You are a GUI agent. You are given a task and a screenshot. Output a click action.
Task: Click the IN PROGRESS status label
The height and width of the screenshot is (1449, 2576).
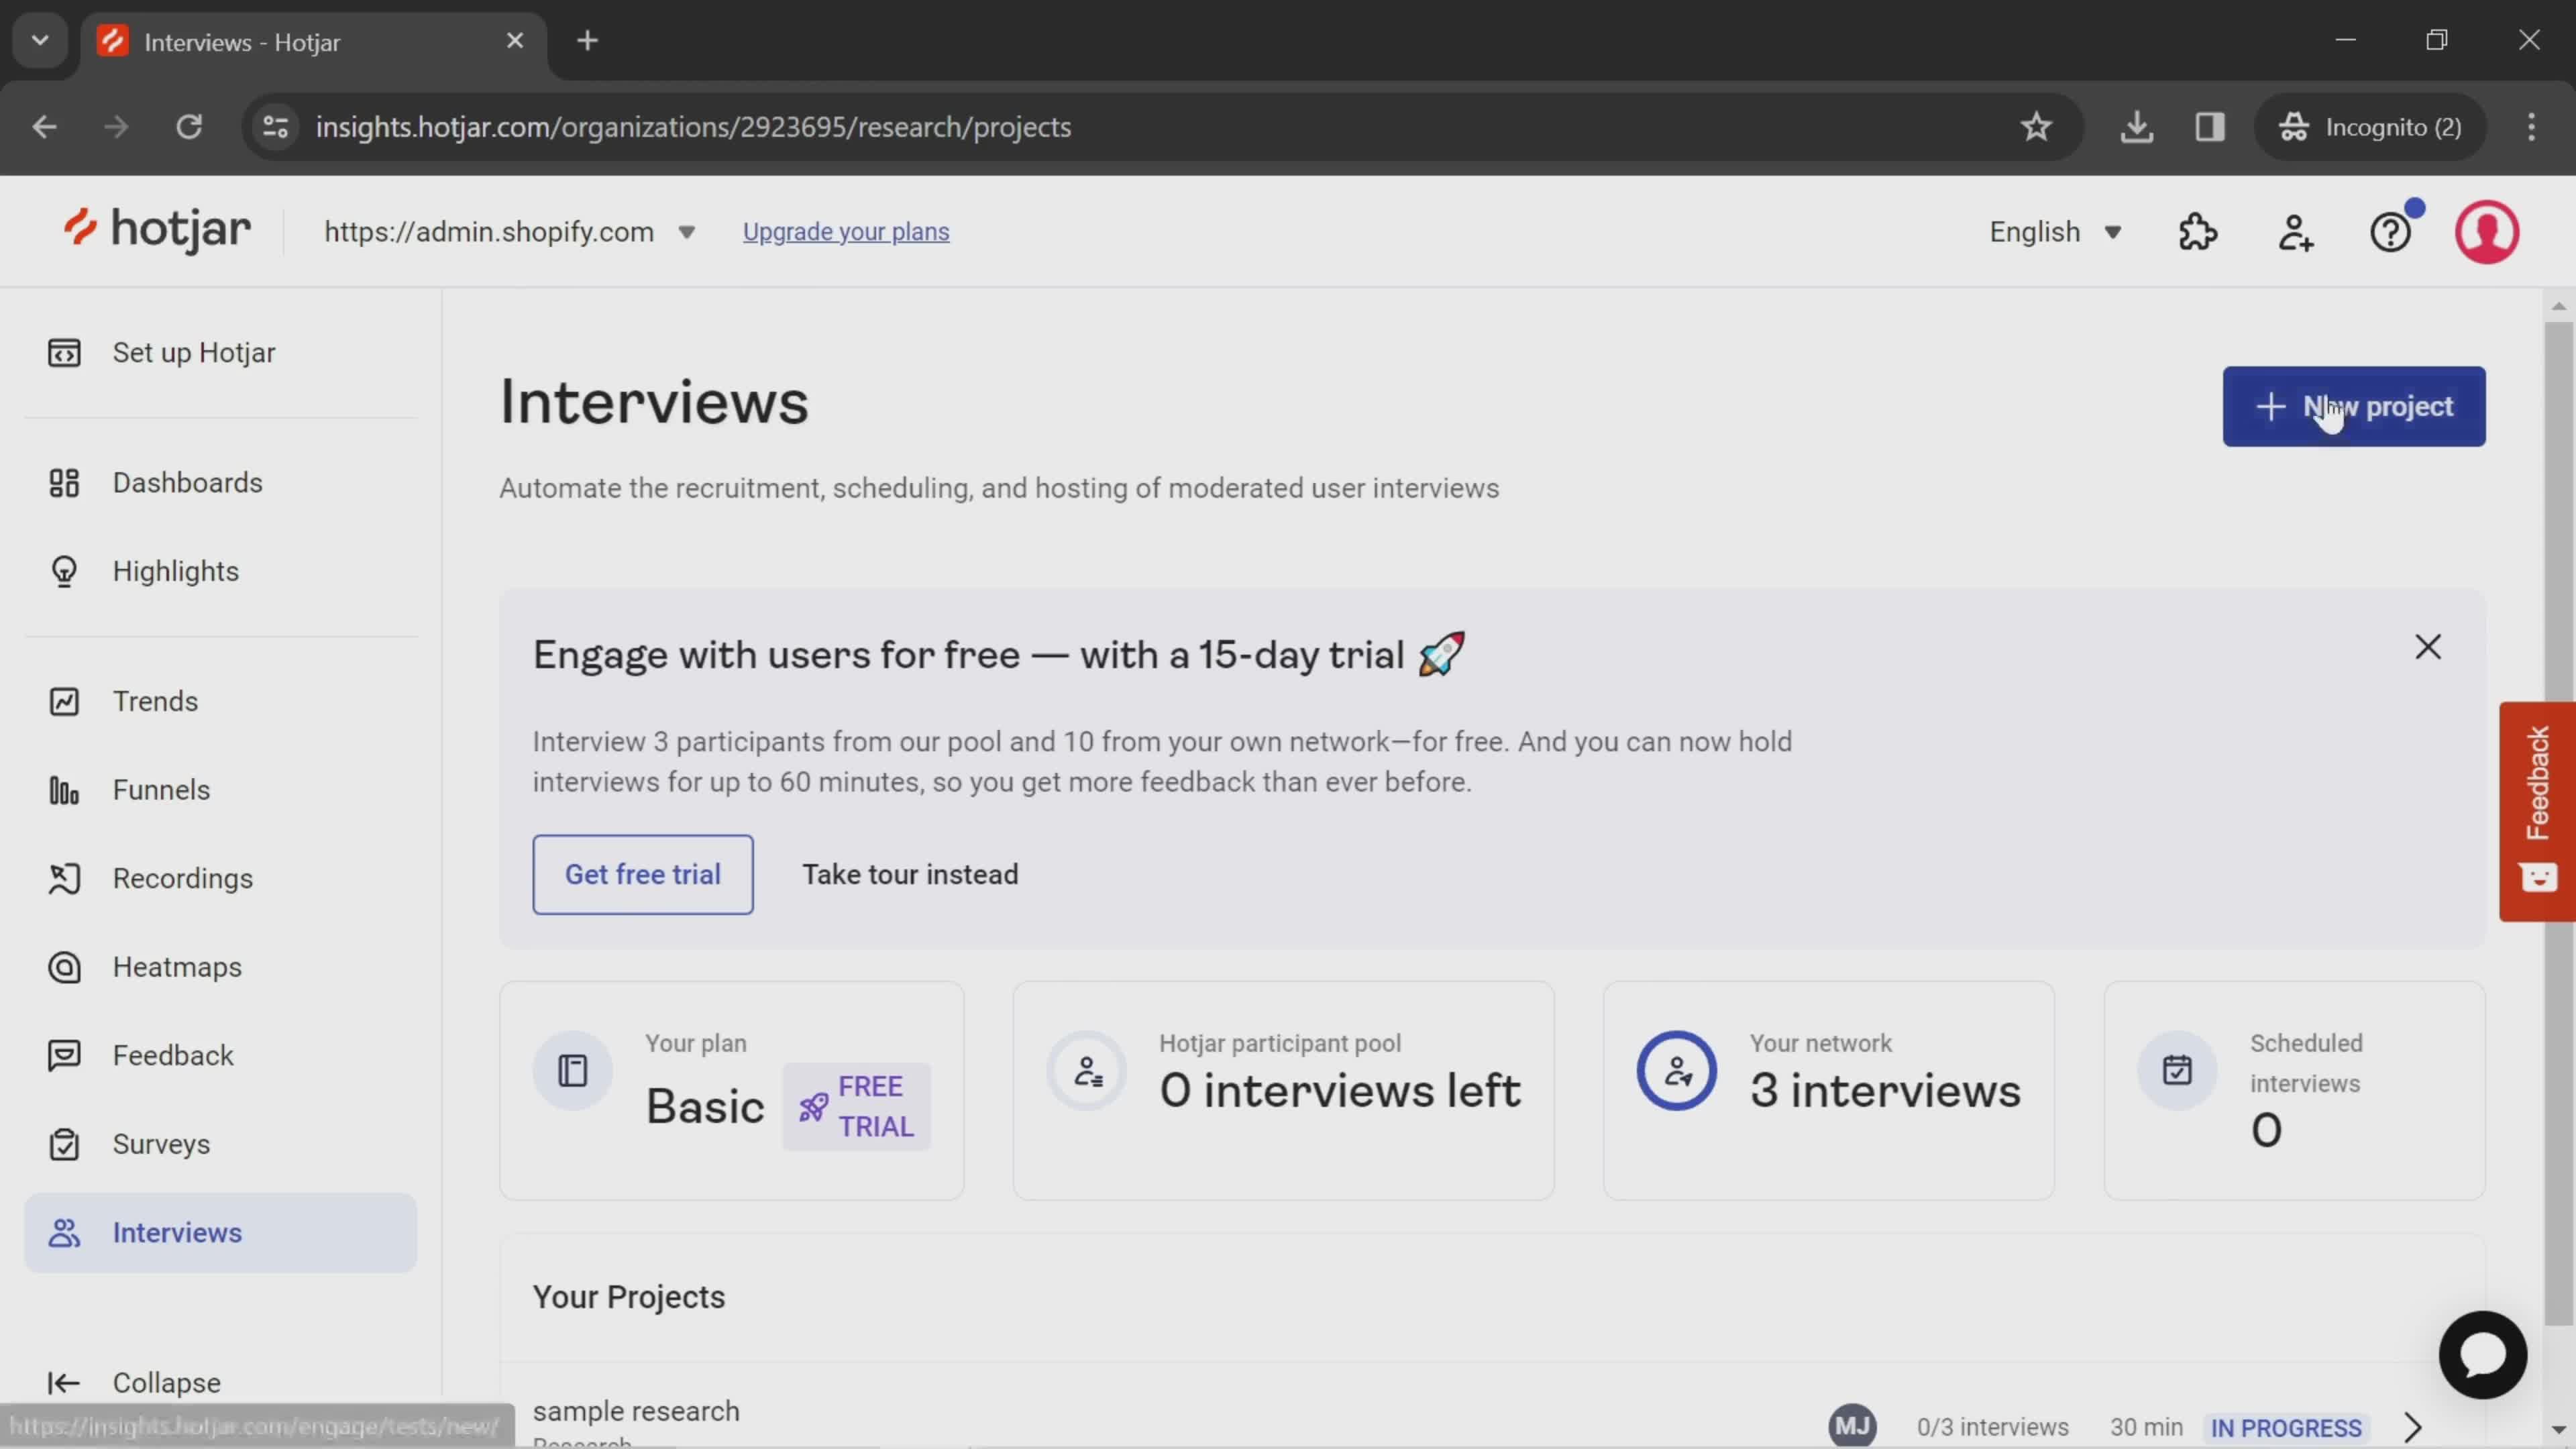pos(2286,1428)
